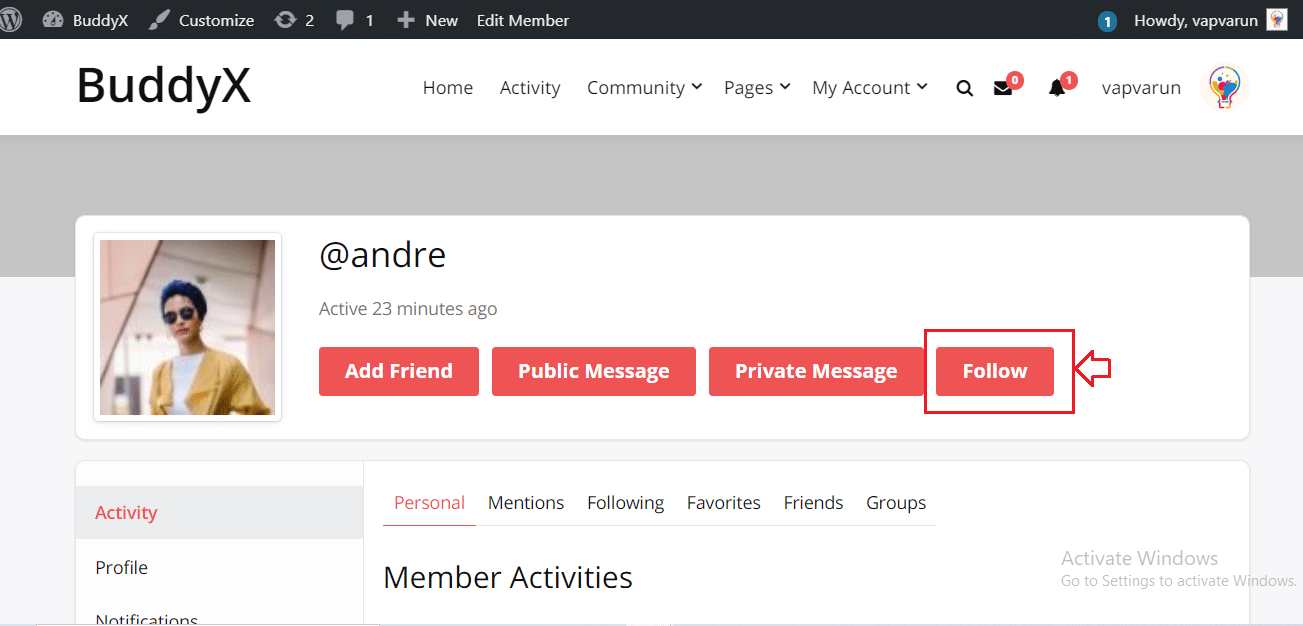Screen dimensions: 1303x626
Task: Click the Private Message button
Action: pyautogui.click(x=816, y=370)
